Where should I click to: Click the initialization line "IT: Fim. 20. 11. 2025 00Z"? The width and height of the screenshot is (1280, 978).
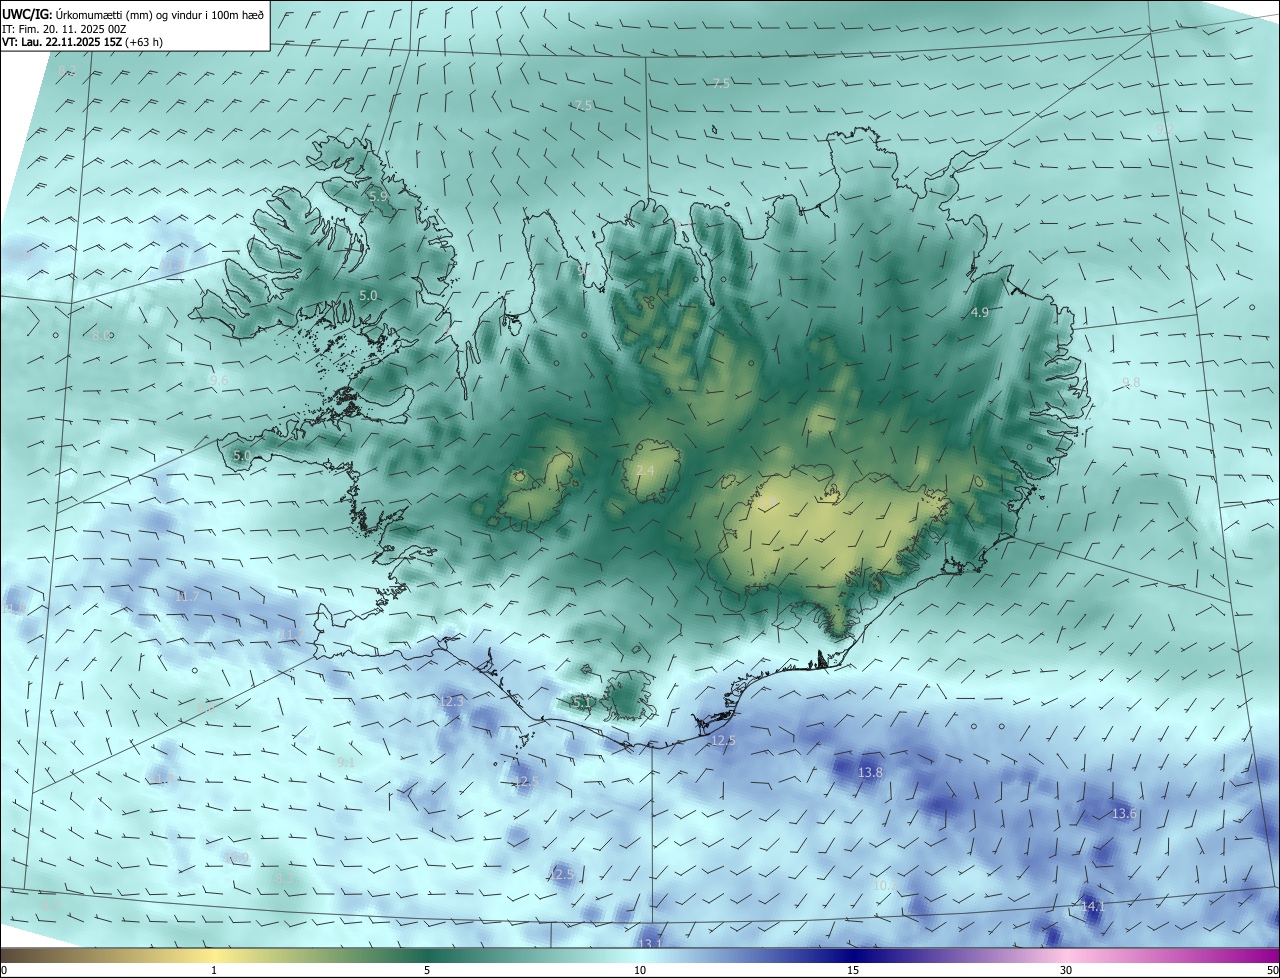(64, 28)
